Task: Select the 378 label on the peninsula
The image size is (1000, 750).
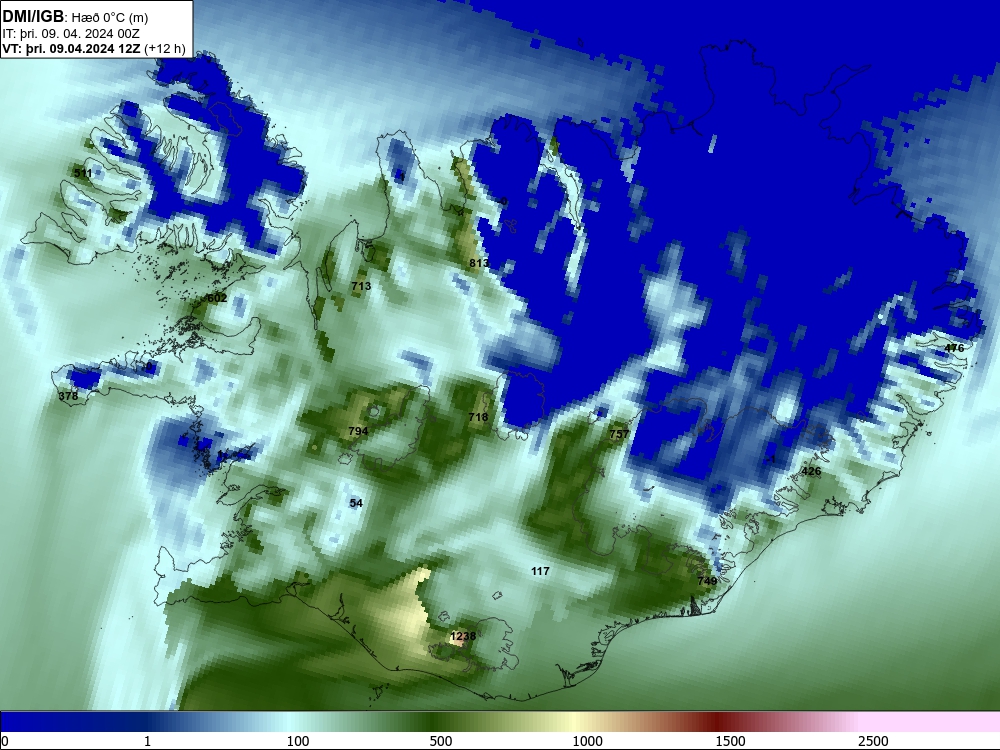Action: pos(68,396)
